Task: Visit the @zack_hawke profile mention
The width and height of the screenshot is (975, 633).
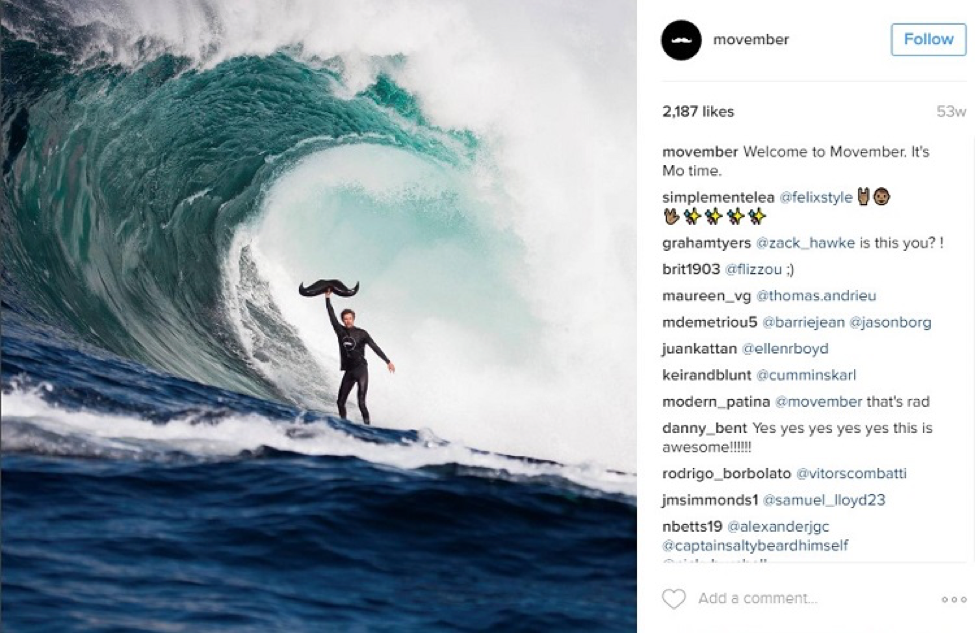Action: pyautogui.click(x=805, y=243)
